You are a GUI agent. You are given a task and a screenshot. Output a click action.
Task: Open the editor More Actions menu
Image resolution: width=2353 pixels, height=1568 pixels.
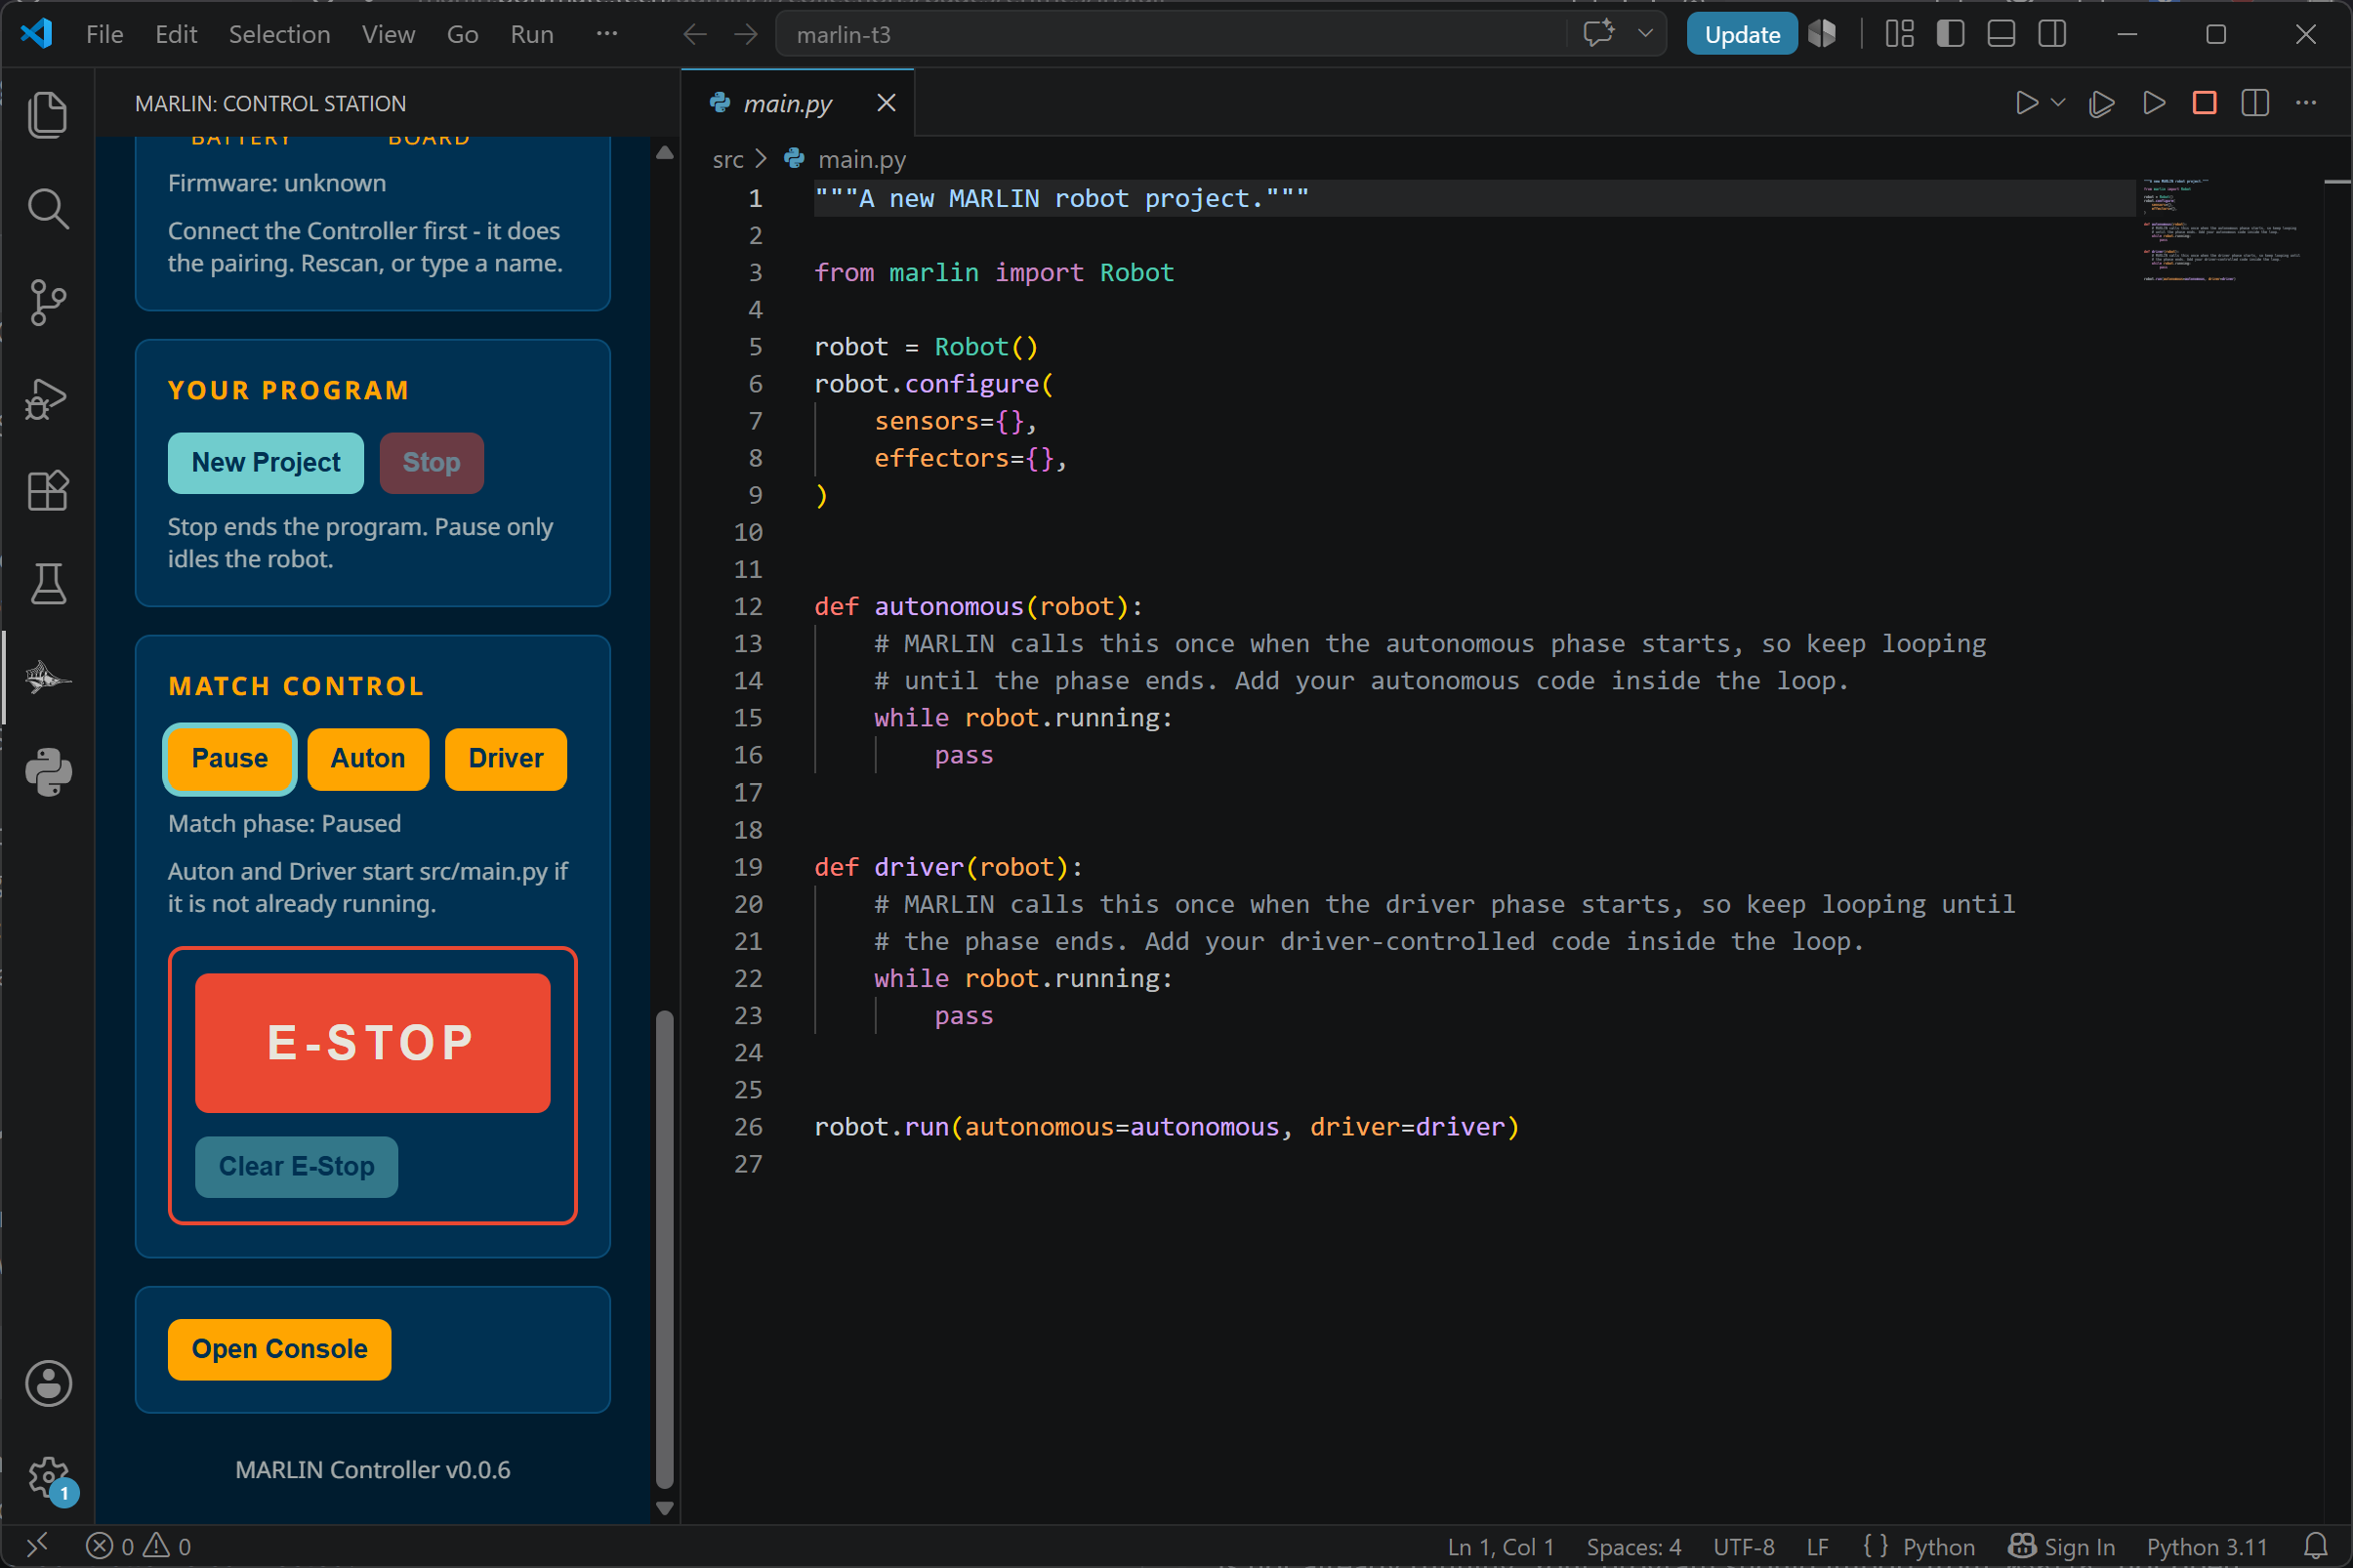2306,103
